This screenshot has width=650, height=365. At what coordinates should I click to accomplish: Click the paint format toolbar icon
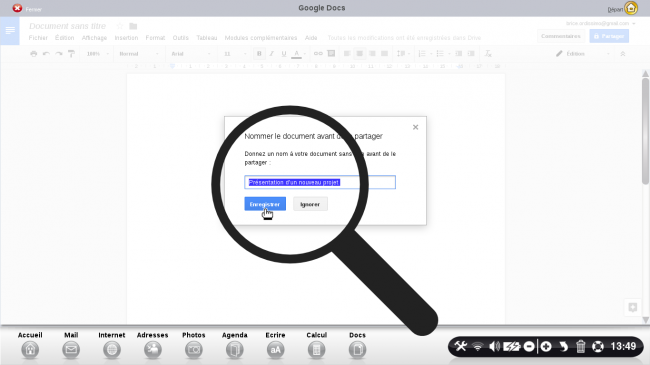click(71, 54)
